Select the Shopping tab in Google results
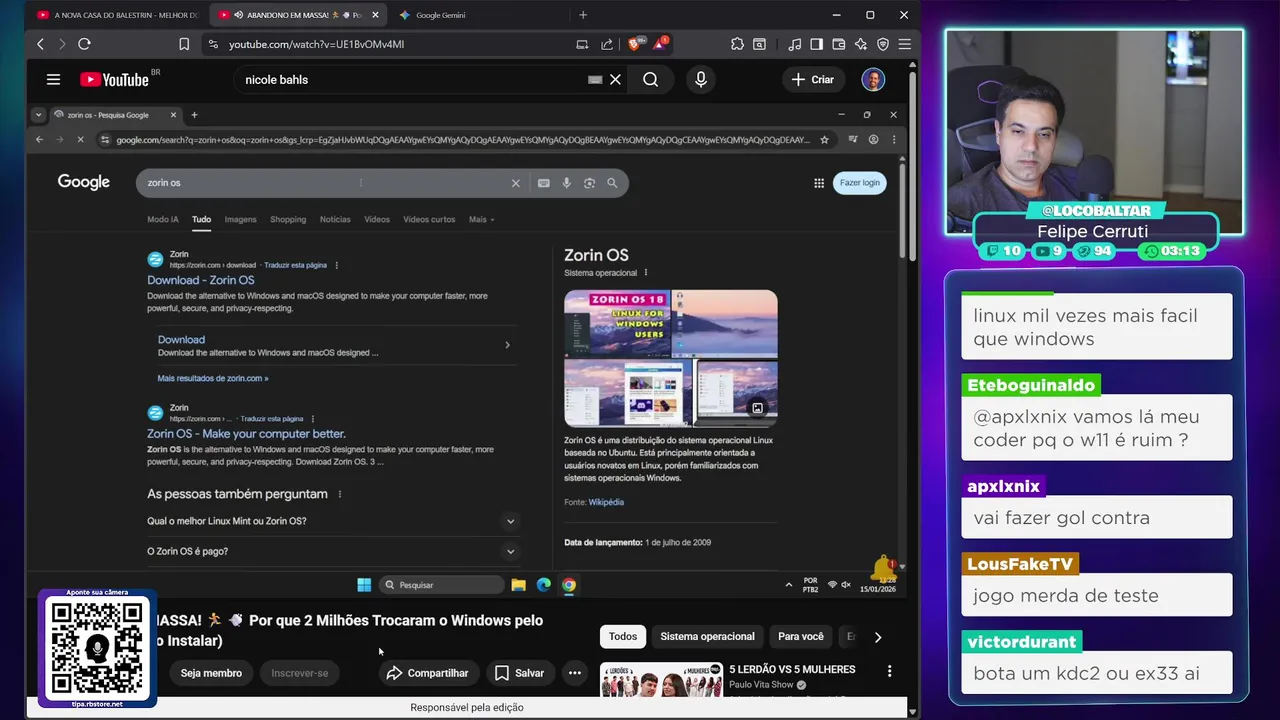This screenshot has width=1280, height=720. pyautogui.click(x=288, y=219)
